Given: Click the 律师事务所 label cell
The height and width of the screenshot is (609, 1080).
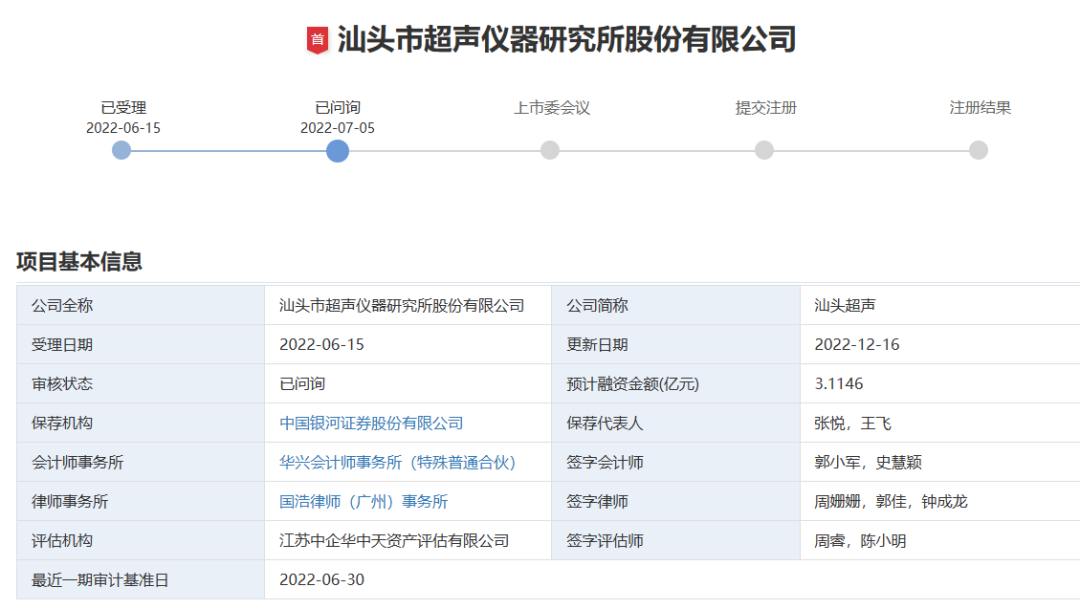Looking at the screenshot, I should pyautogui.click(x=141, y=502).
